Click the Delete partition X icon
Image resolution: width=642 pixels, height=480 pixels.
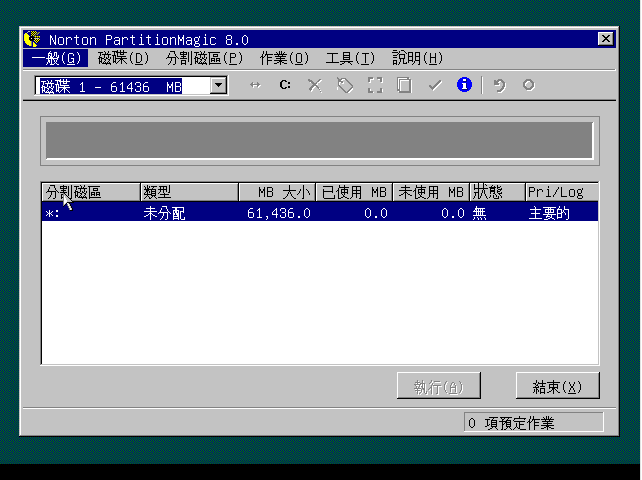pos(315,85)
